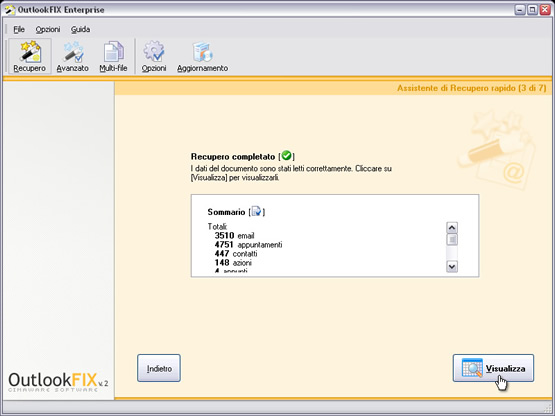Viewport: 555px width, 416px height.
Task: Select the '148 azioni' summary line
Action: (x=233, y=263)
